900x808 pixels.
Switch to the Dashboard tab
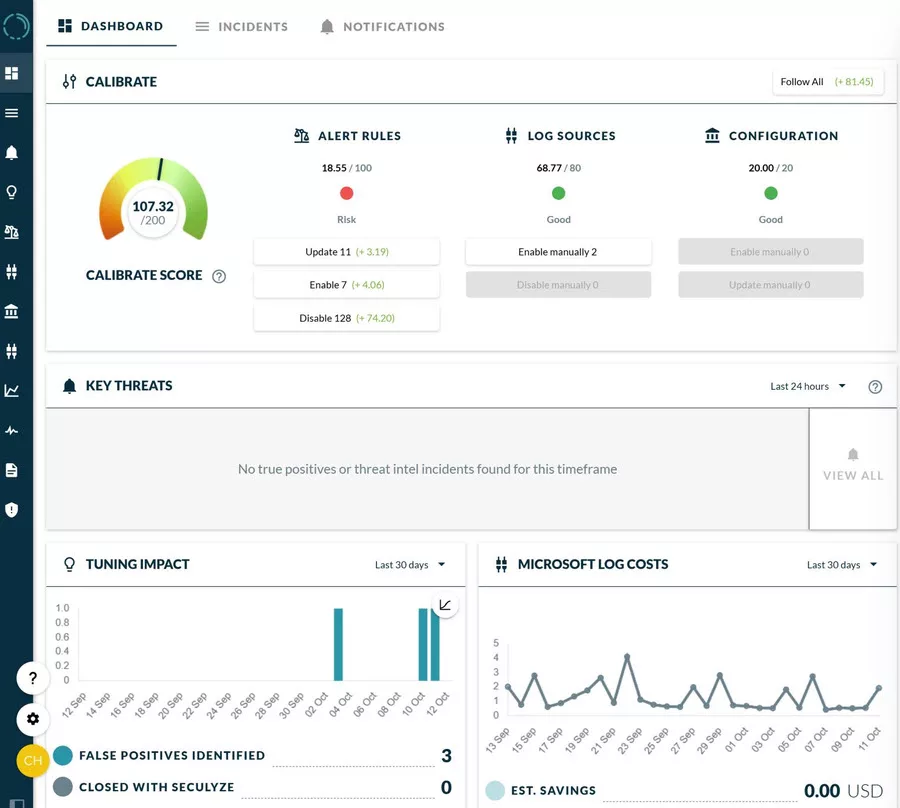point(111,26)
